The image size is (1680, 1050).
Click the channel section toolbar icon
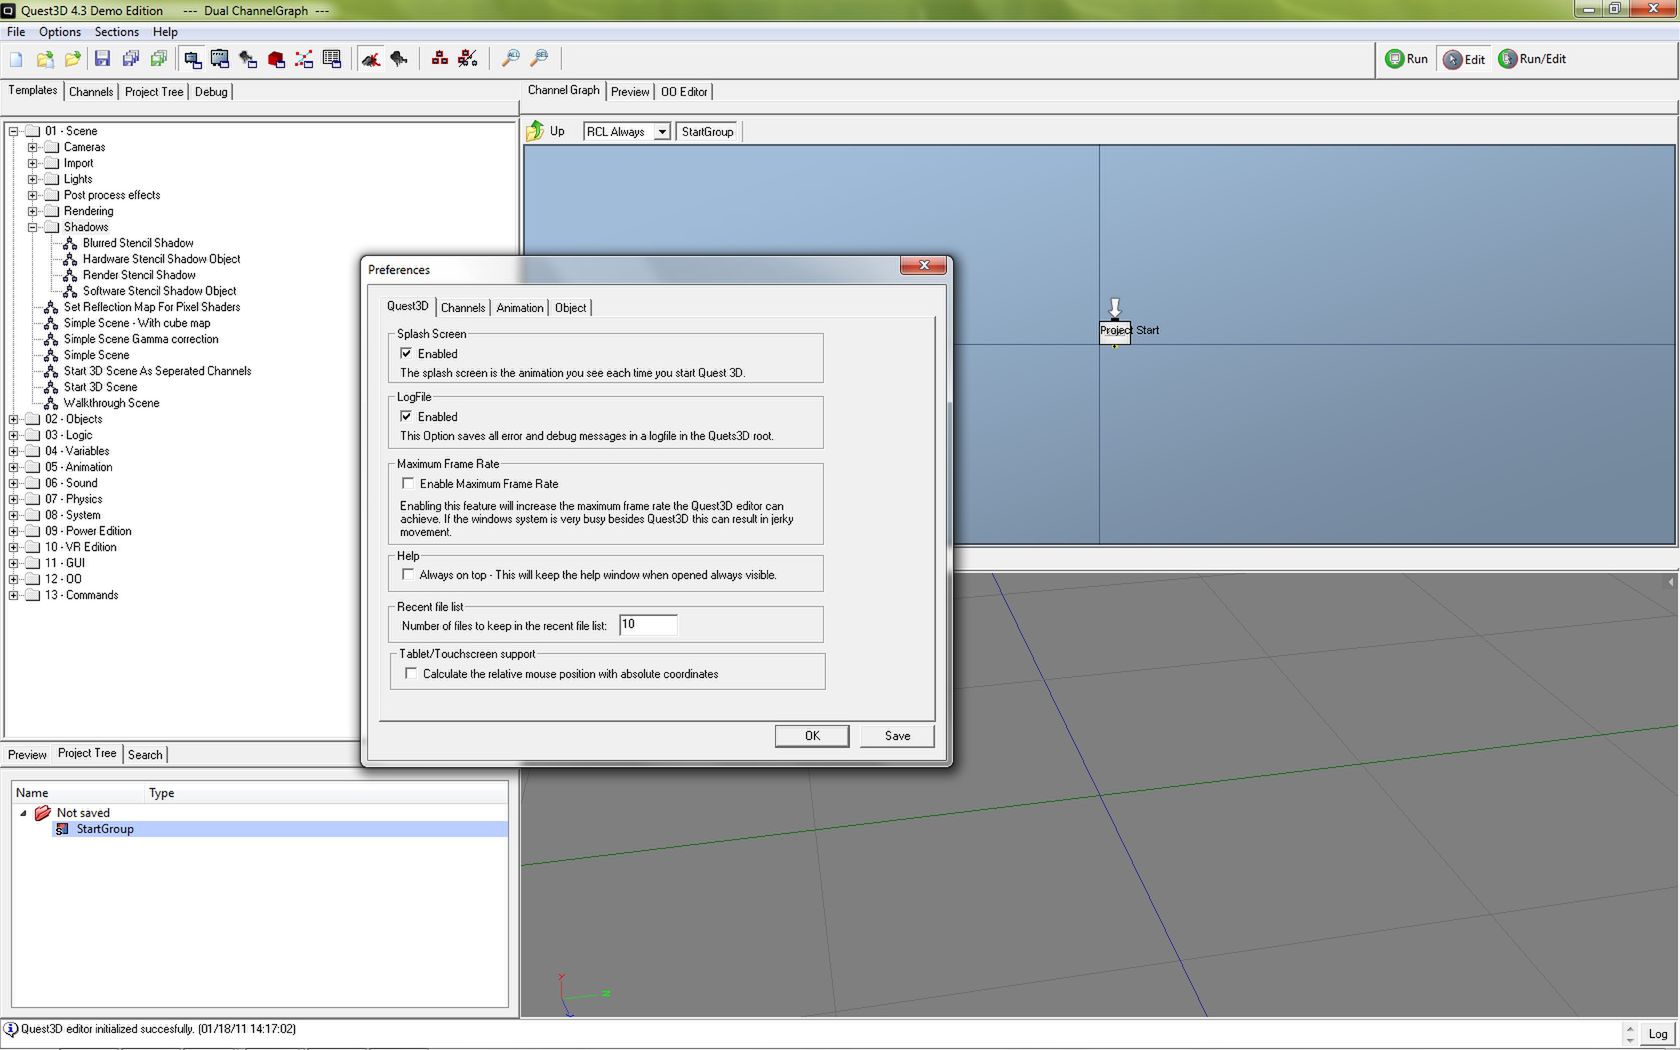pos(193,59)
